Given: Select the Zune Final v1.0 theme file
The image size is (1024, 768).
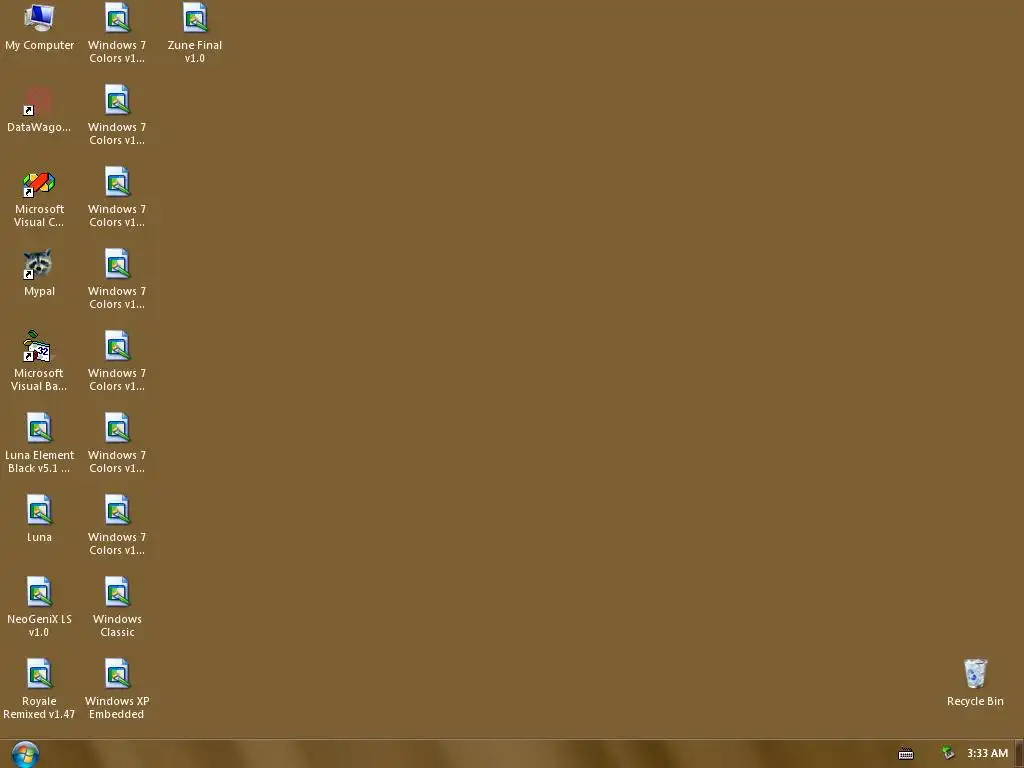Looking at the screenshot, I should pos(195,33).
